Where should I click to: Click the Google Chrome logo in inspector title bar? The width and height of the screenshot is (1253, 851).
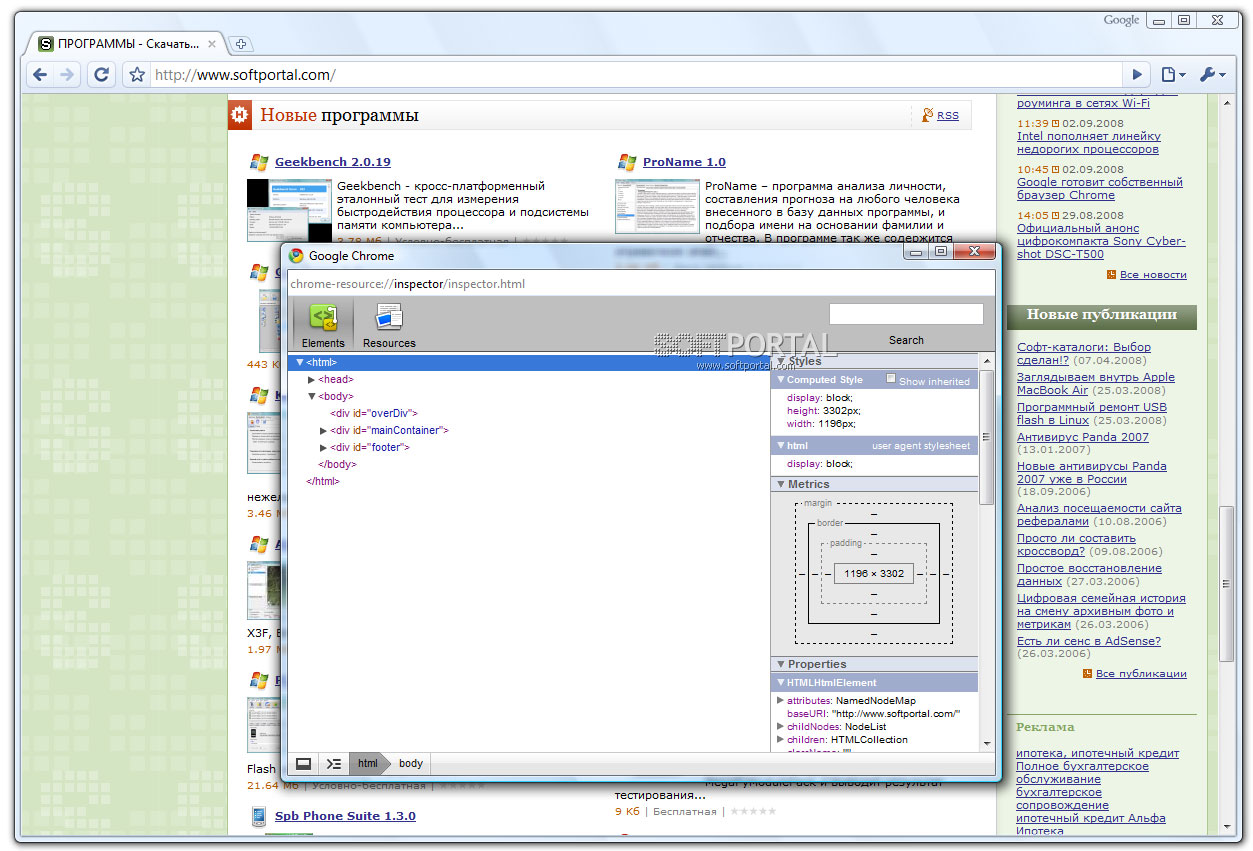click(296, 256)
